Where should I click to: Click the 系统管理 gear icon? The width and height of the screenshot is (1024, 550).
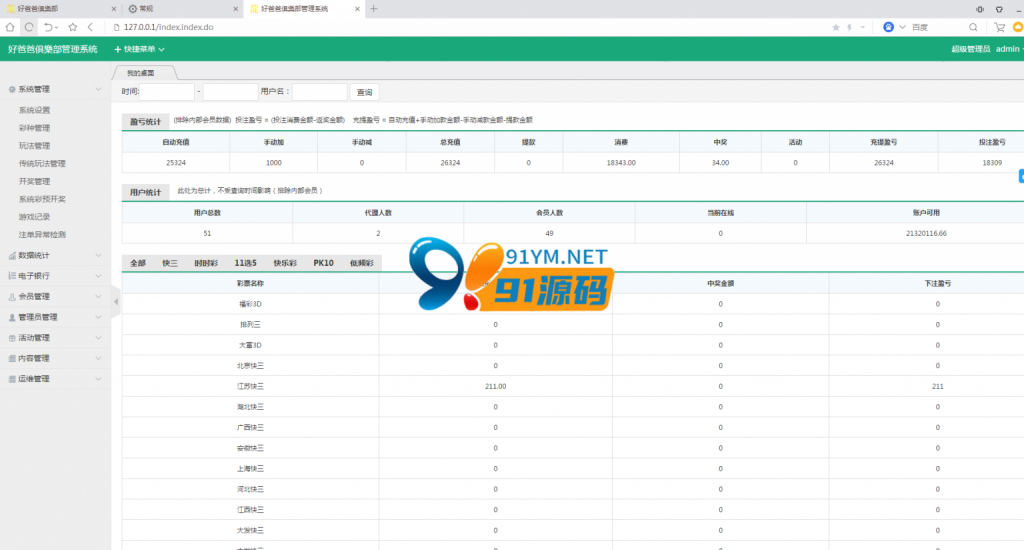12,89
